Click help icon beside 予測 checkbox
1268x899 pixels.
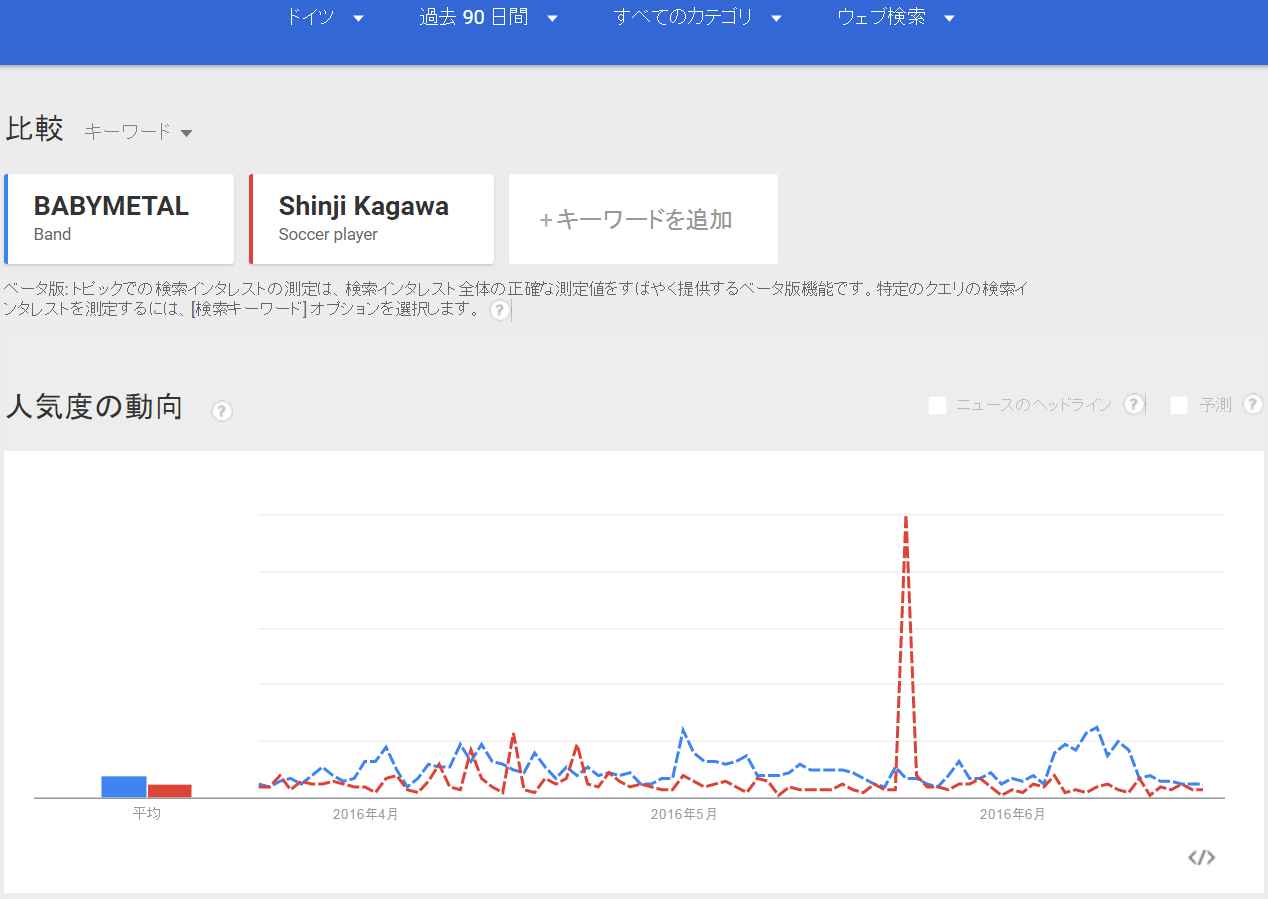point(1252,404)
